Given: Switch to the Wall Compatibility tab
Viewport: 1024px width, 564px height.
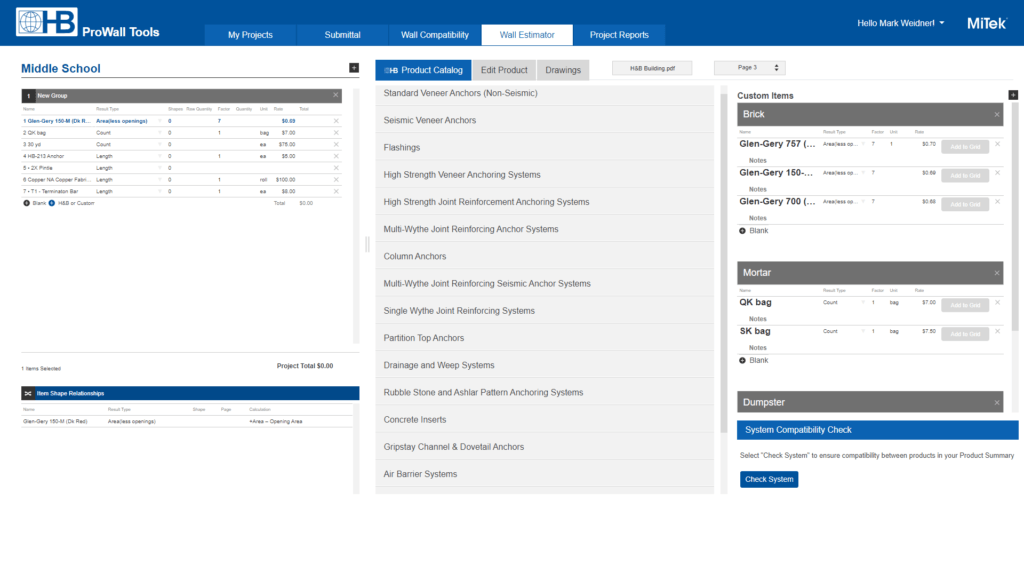Looking at the screenshot, I should tap(435, 35).
